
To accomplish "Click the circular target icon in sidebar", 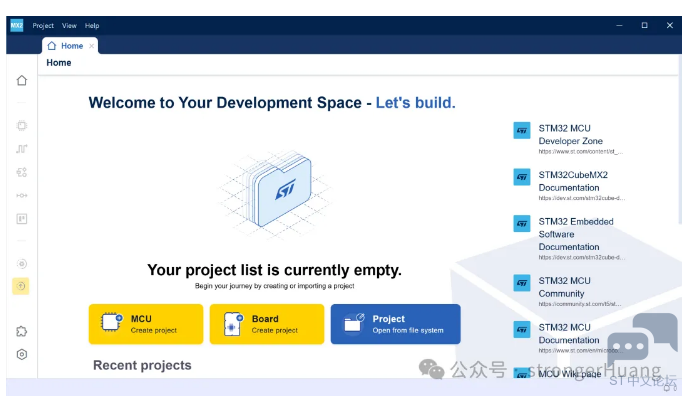I will (21, 264).
